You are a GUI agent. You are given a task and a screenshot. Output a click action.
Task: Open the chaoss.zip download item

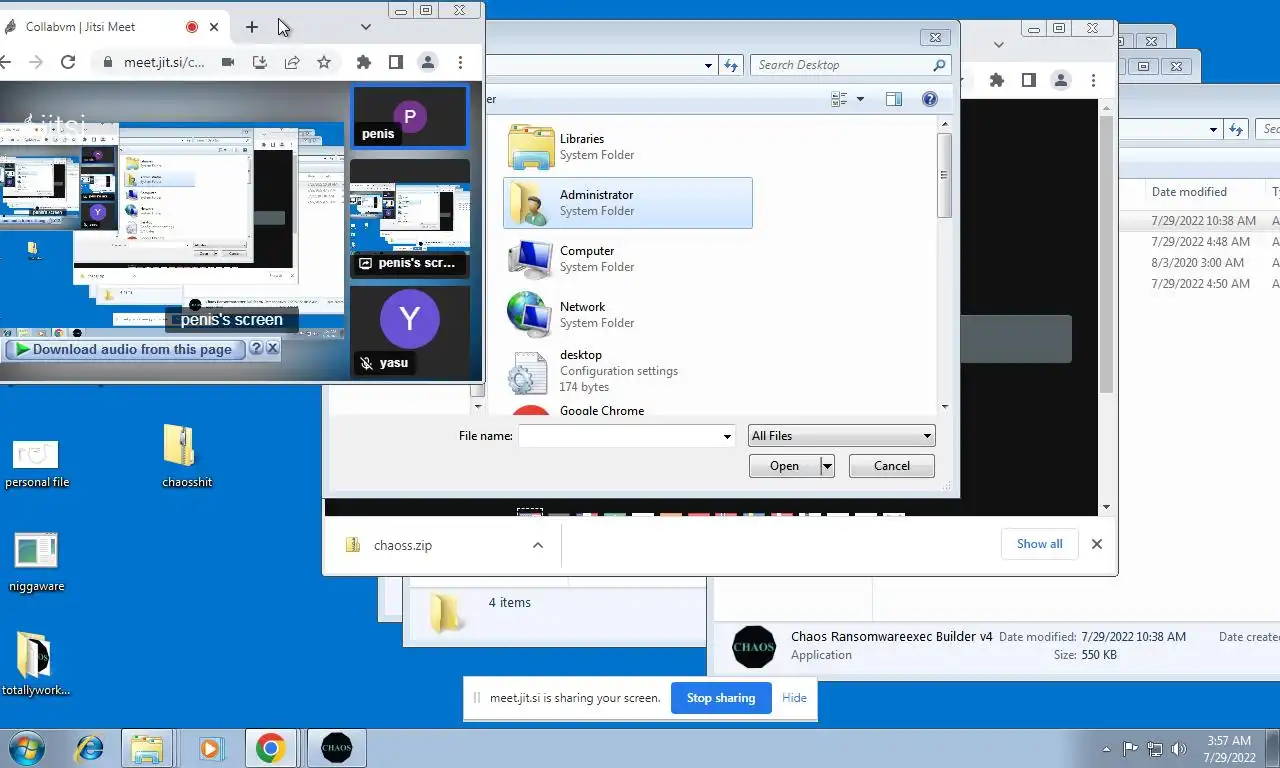click(x=403, y=545)
